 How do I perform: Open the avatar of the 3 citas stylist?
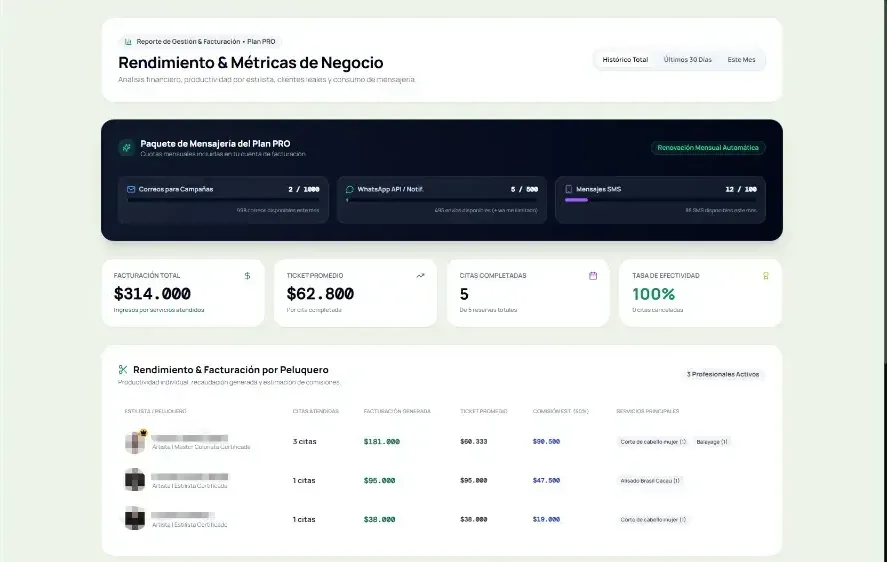pyautogui.click(x=135, y=442)
